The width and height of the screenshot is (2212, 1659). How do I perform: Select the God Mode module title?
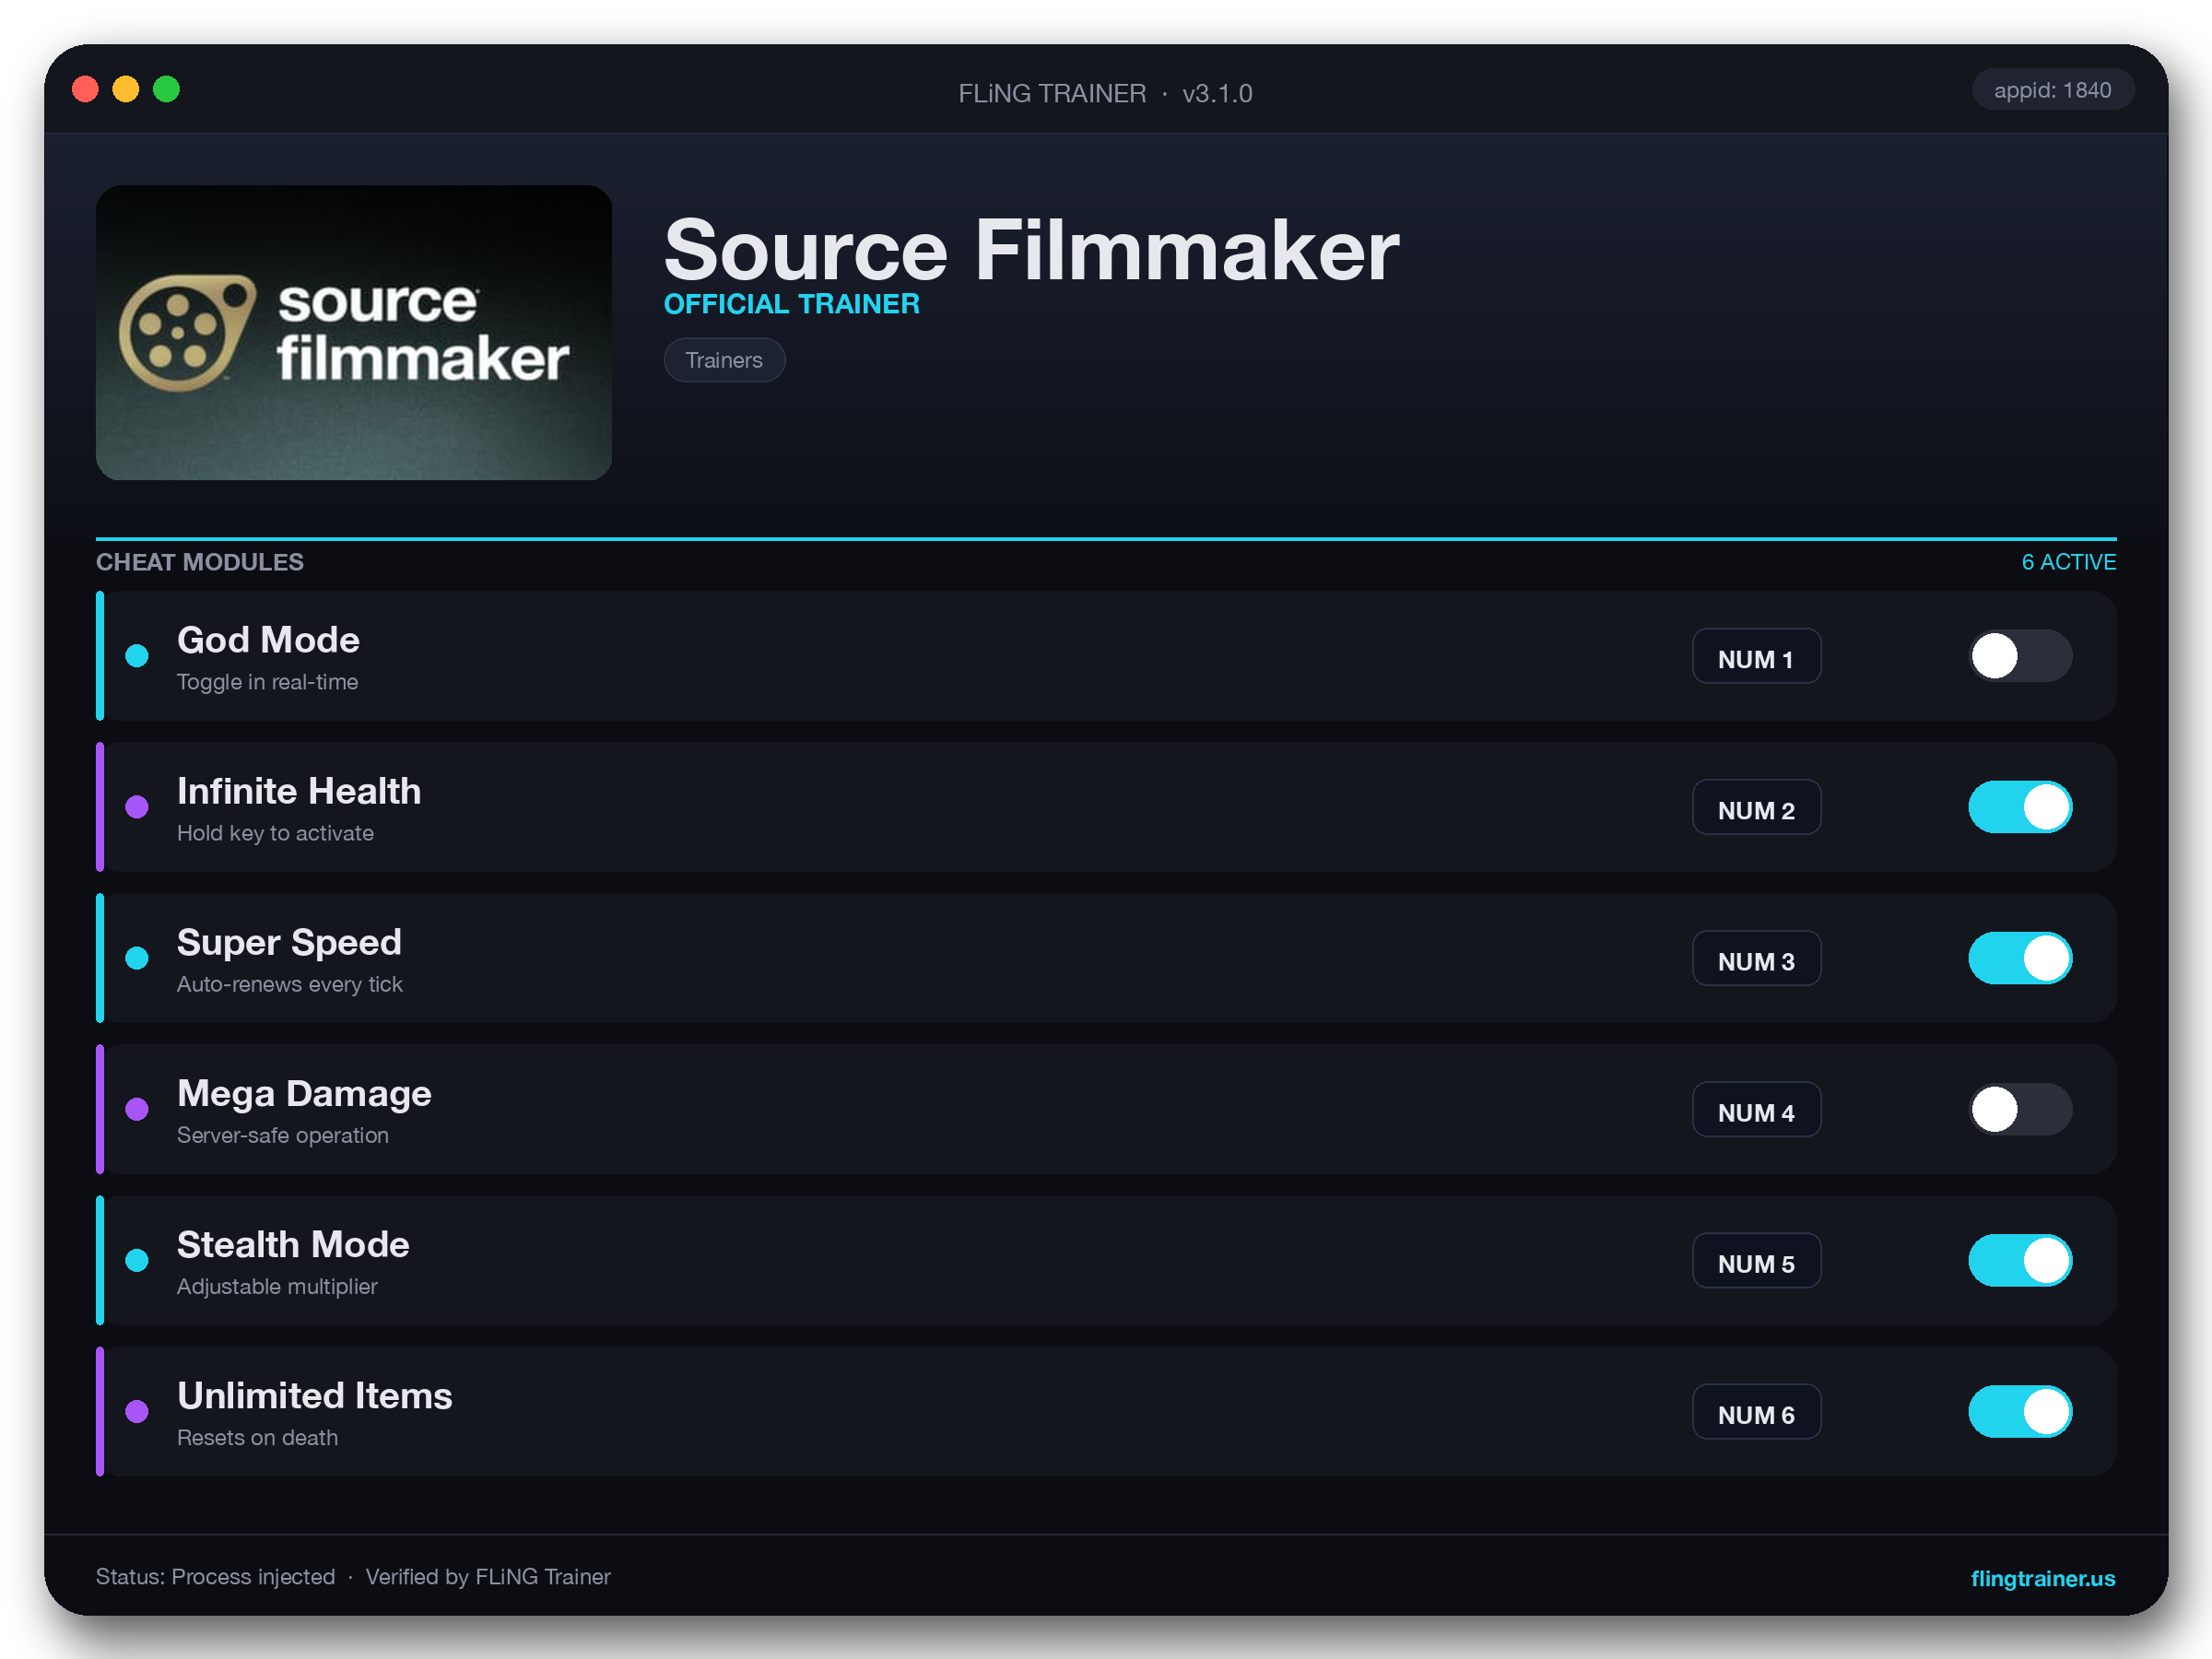click(x=268, y=640)
